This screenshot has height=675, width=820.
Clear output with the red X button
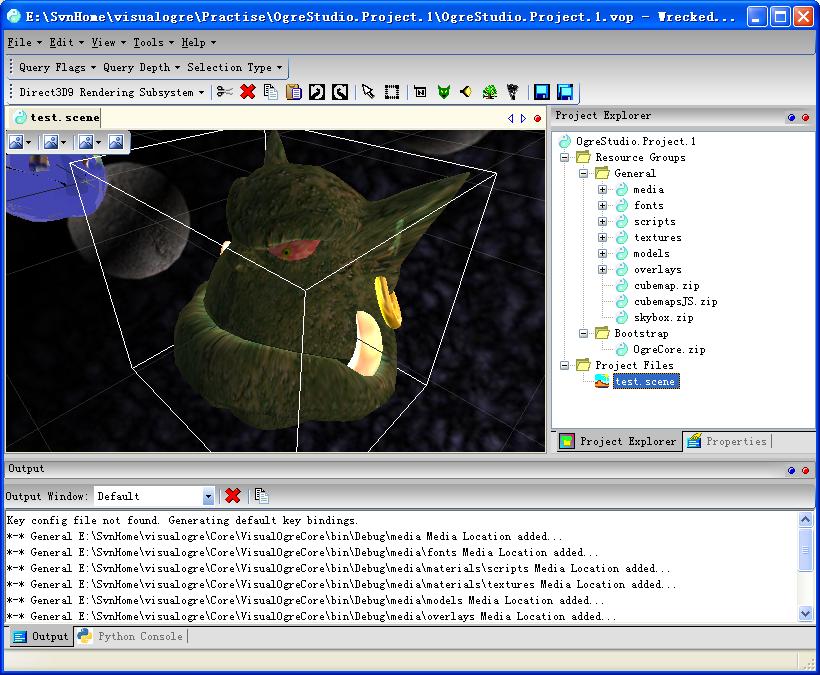tap(233, 496)
